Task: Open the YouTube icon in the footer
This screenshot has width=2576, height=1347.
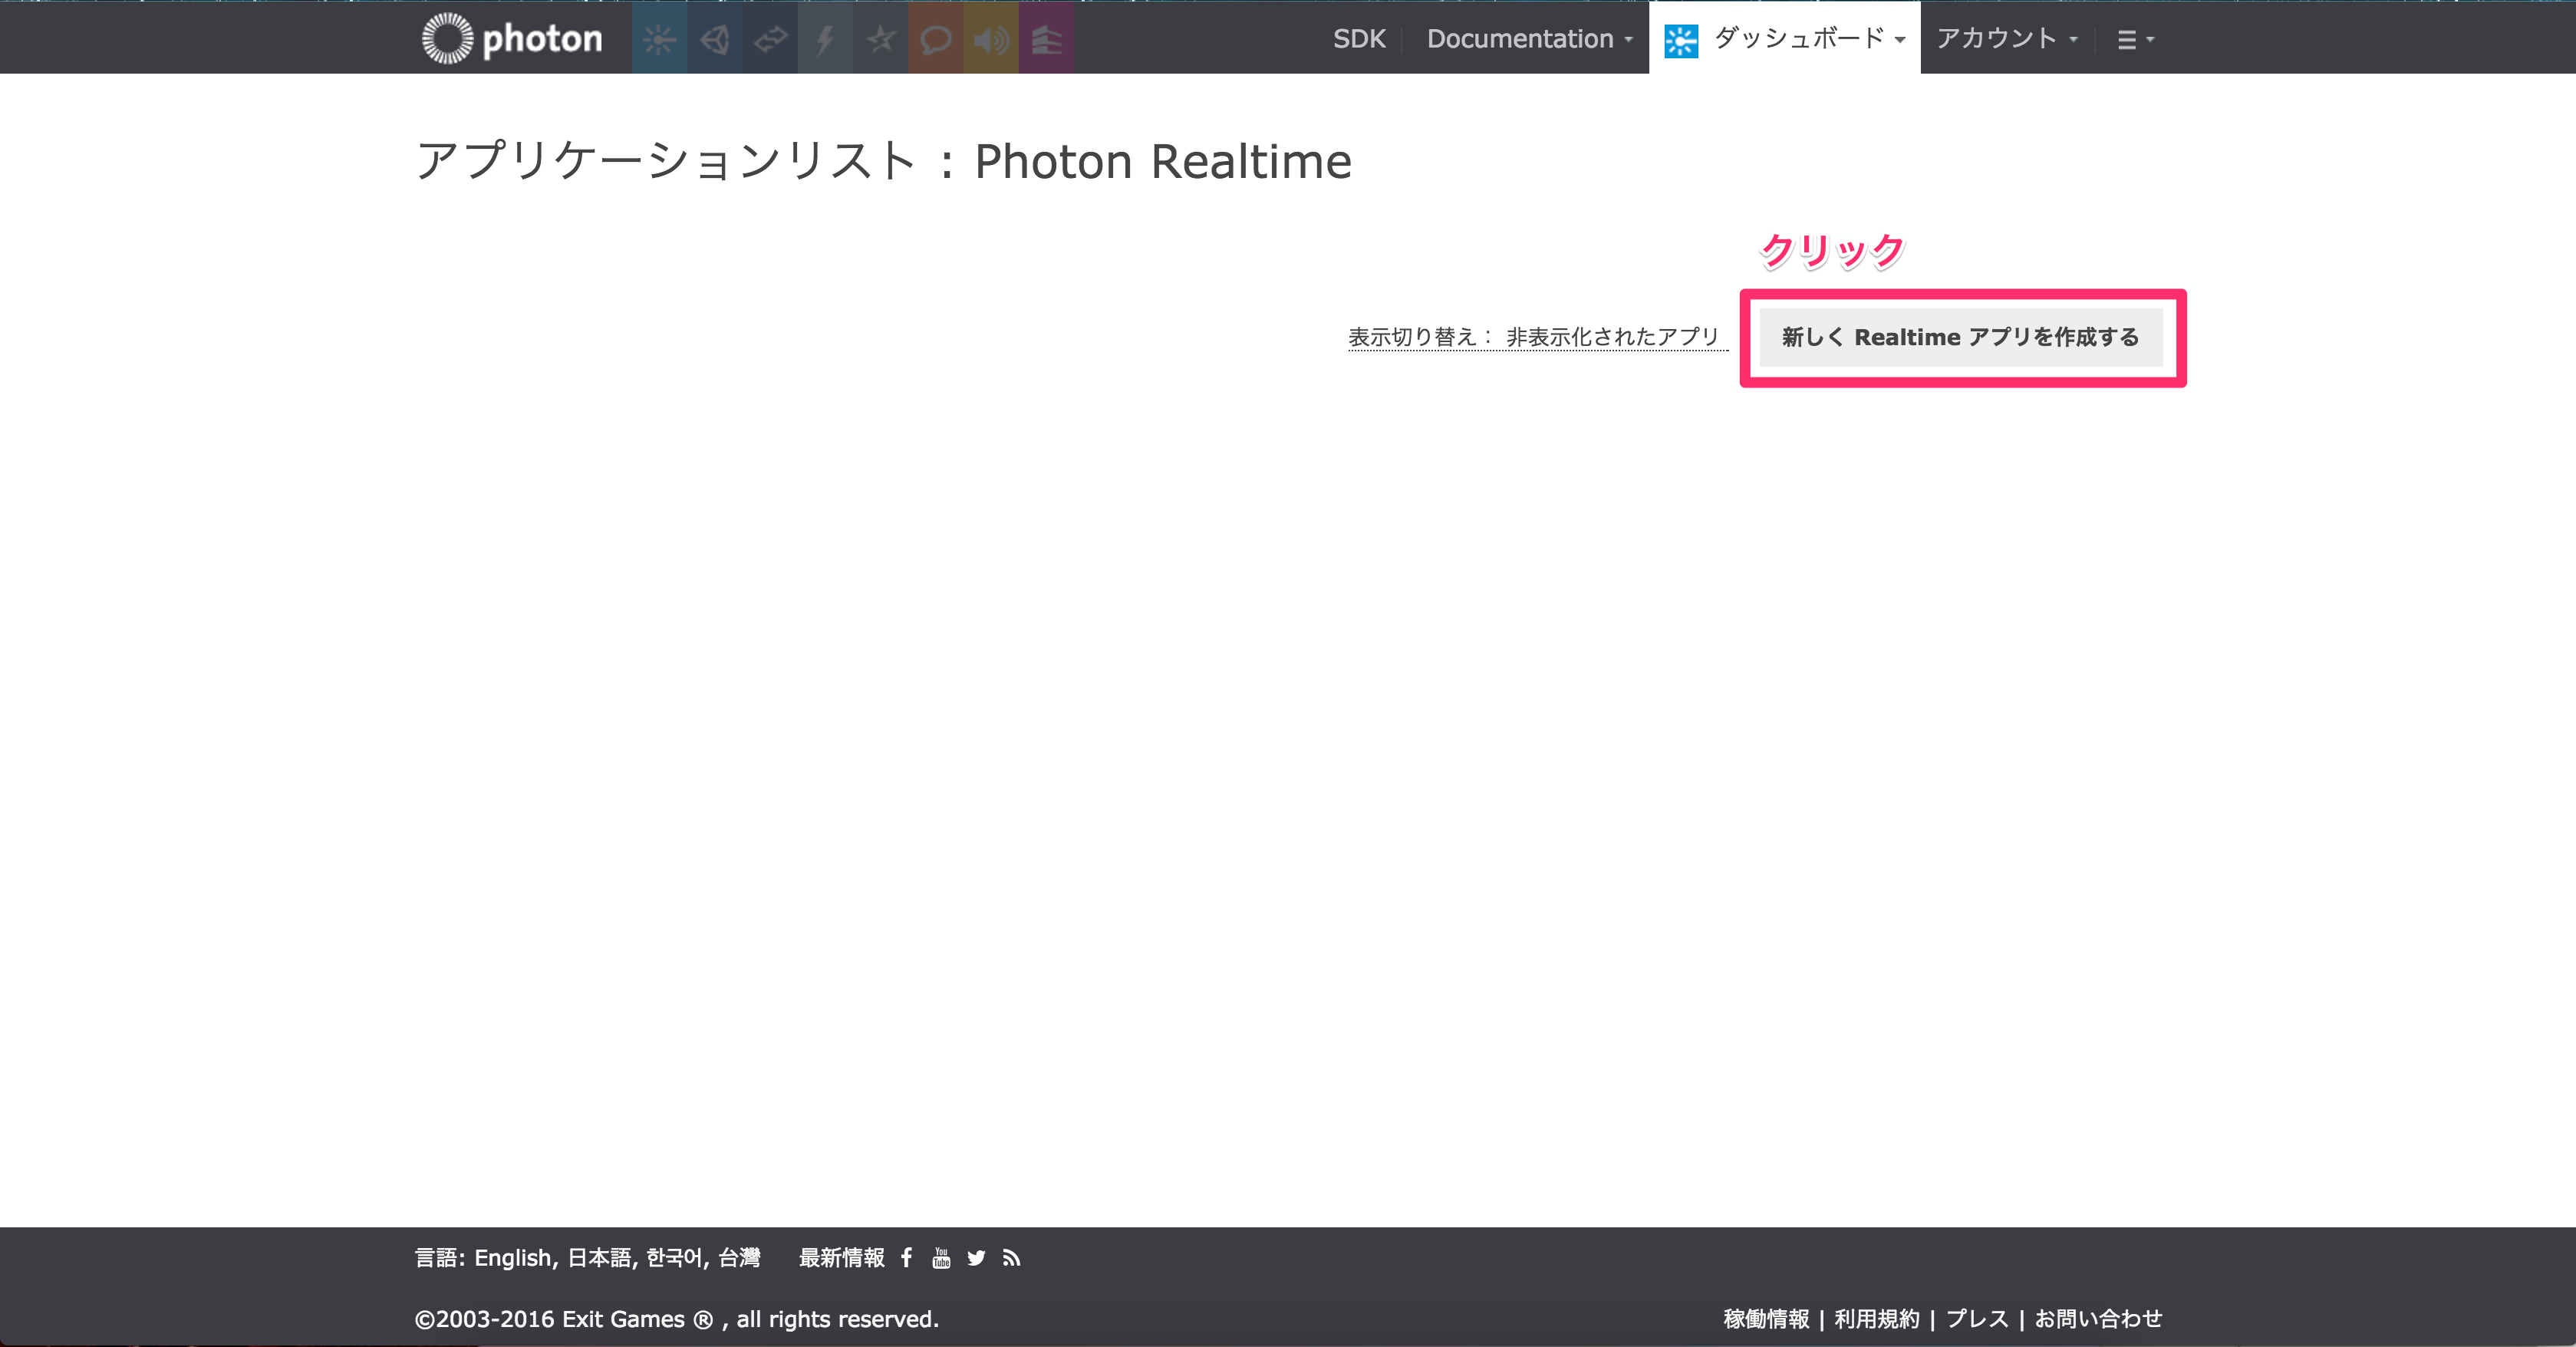Action: tap(941, 1257)
